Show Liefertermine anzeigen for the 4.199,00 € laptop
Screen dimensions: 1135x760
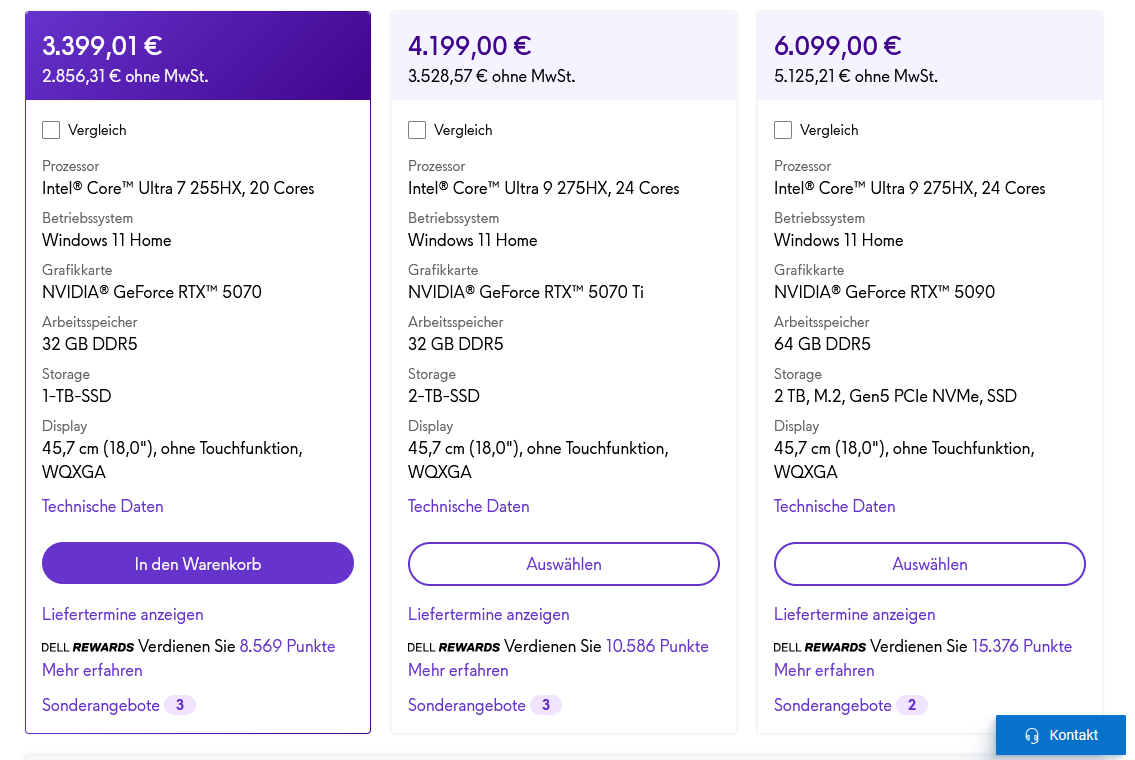(488, 614)
